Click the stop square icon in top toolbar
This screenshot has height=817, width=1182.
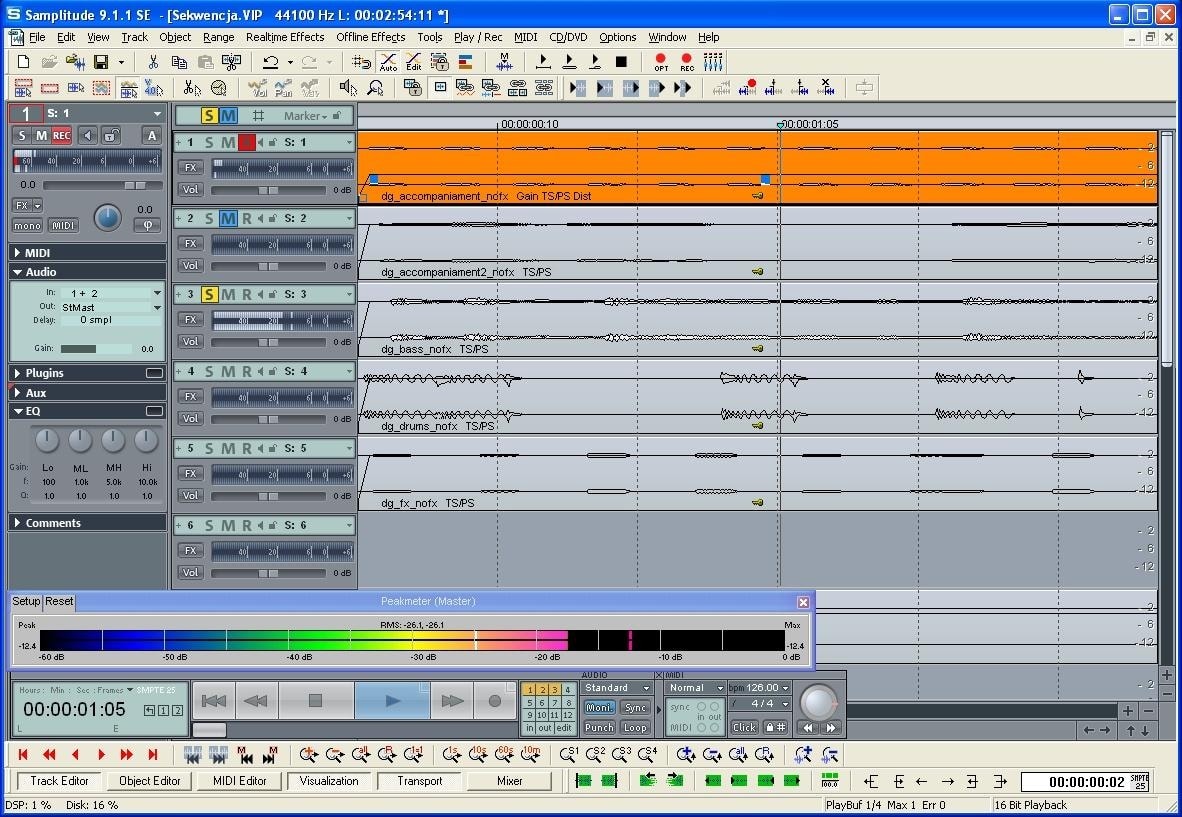(x=621, y=62)
